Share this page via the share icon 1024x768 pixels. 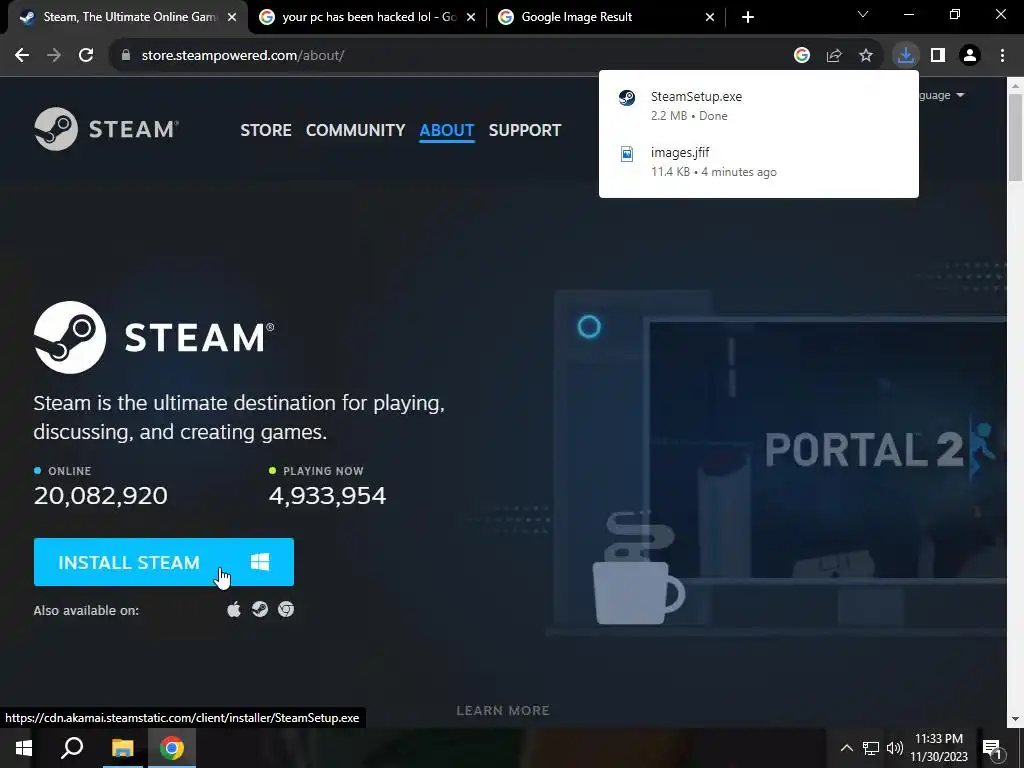point(834,56)
